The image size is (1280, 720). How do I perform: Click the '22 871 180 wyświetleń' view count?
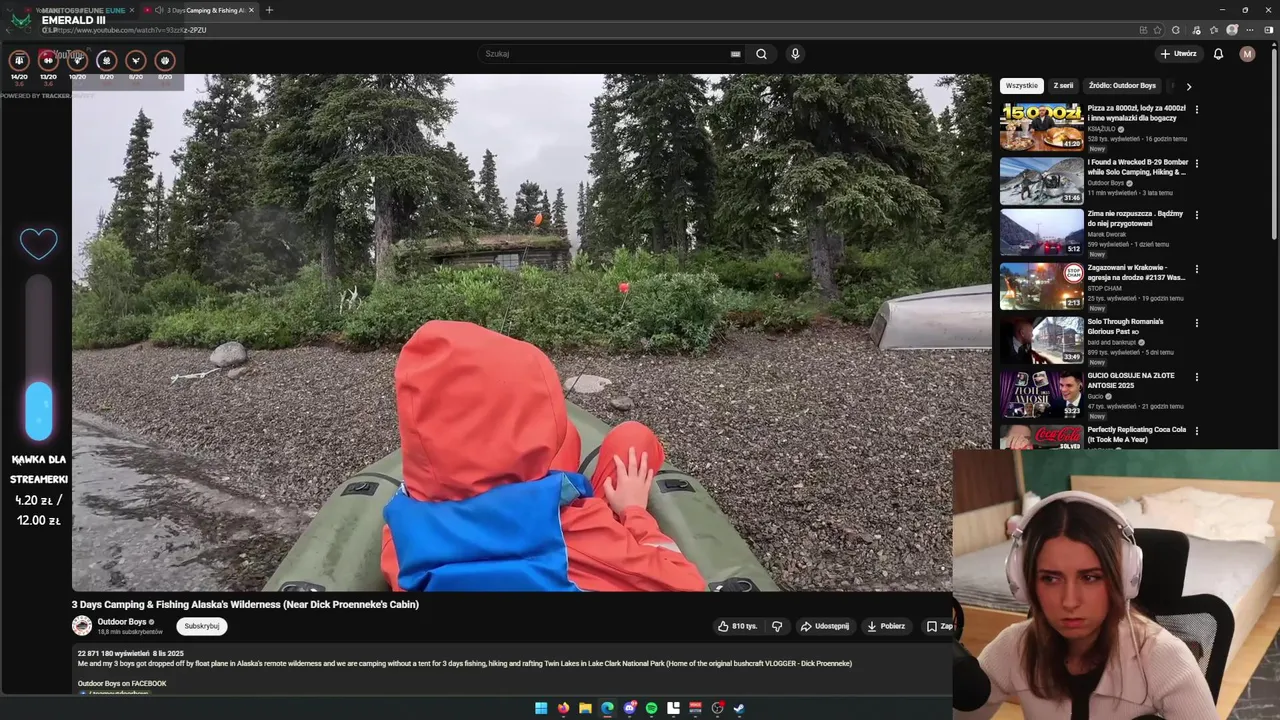[x=113, y=653]
